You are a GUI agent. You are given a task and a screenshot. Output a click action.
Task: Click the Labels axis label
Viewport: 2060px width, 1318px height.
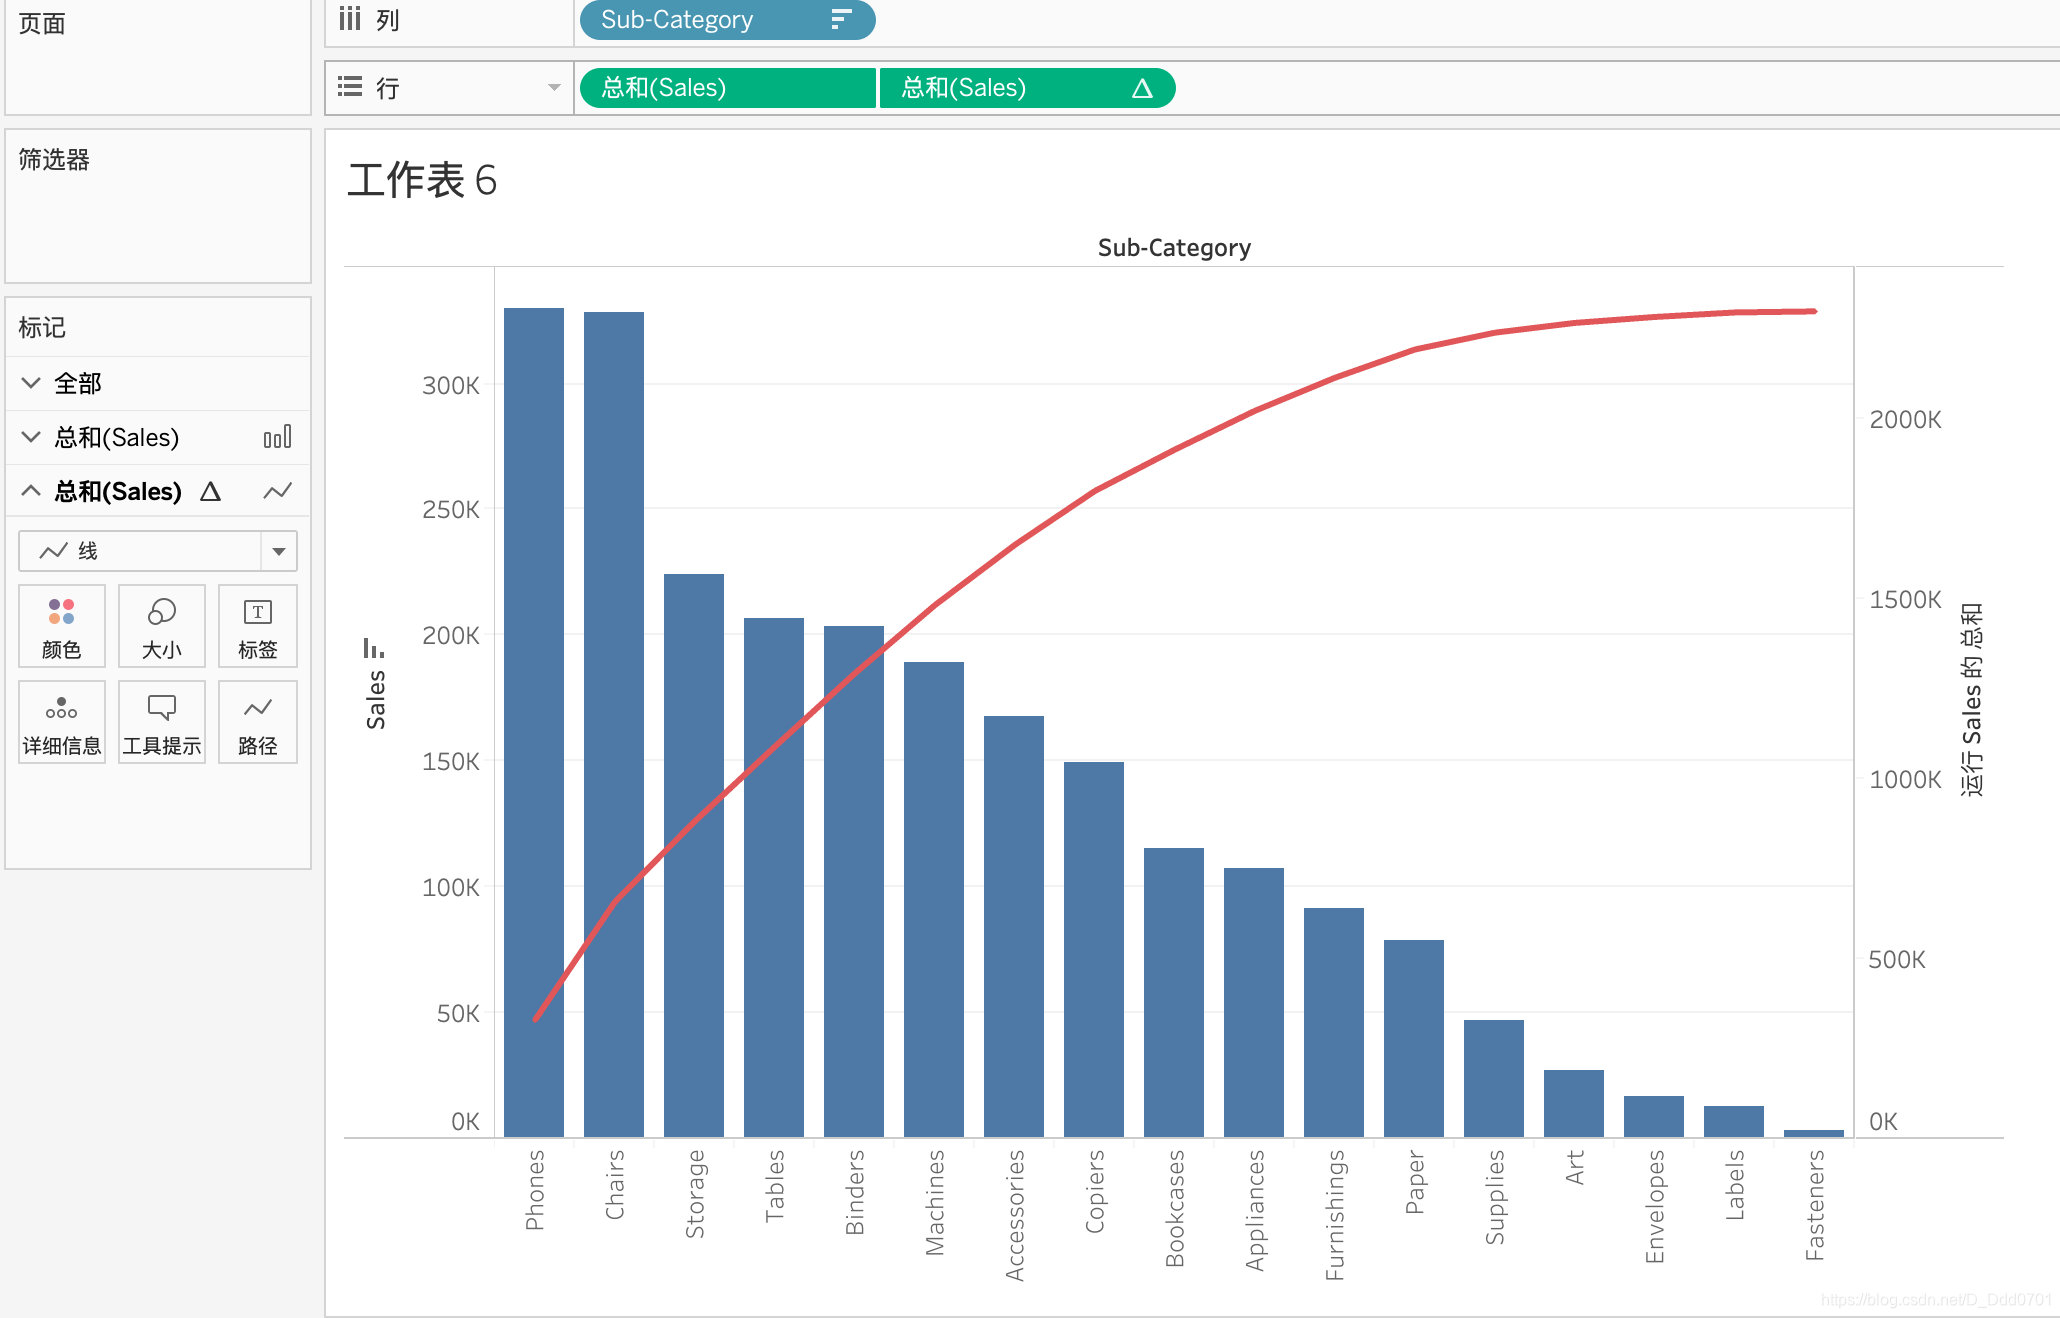1734,1185
